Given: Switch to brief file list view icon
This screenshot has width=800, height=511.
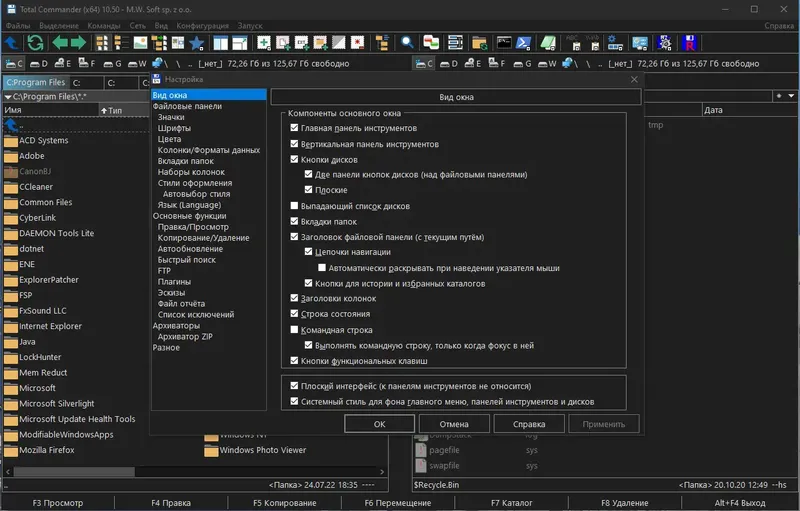Looking at the screenshot, I should tap(102, 43).
